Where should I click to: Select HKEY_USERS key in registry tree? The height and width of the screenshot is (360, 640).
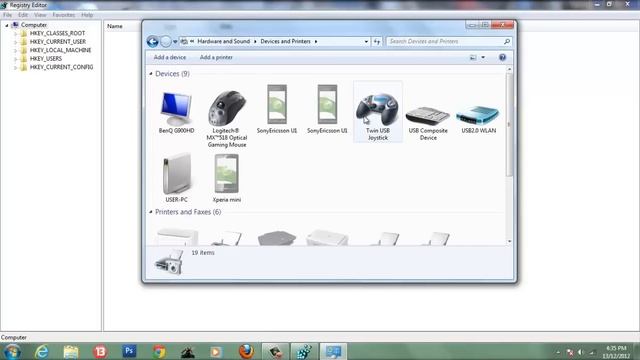(46, 59)
